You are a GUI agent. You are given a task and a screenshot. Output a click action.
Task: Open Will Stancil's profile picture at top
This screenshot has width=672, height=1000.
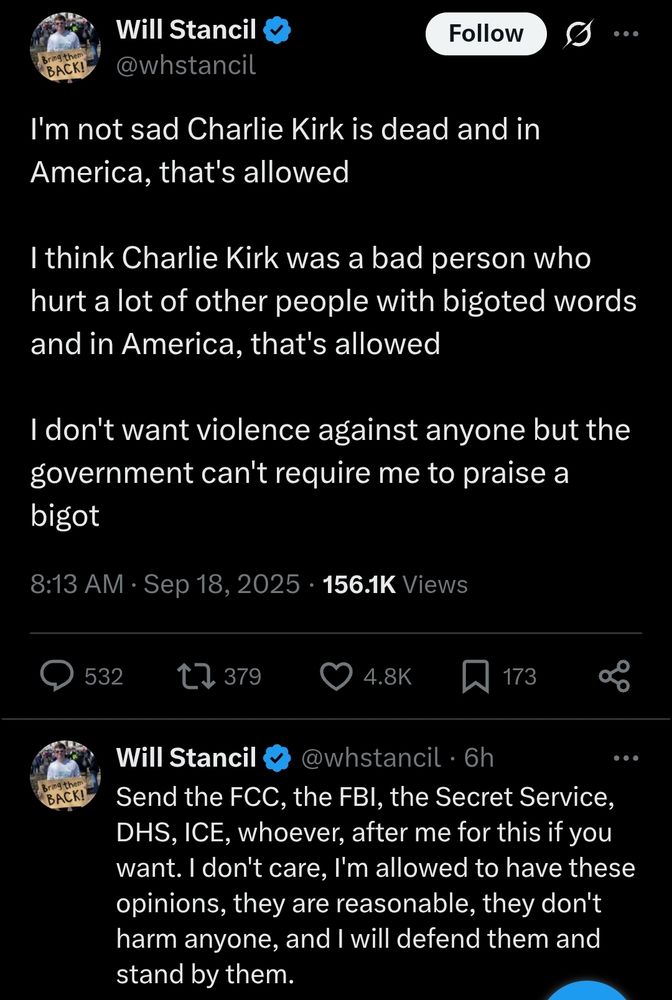[64, 48]
